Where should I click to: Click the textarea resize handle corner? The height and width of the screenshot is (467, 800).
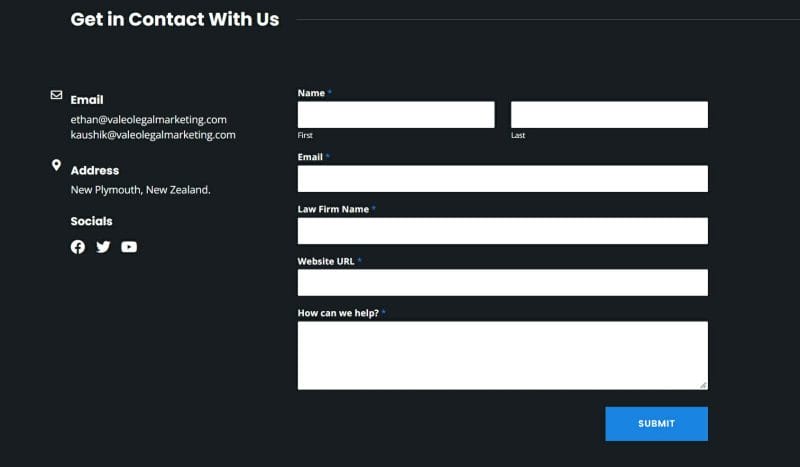(703, 385)
